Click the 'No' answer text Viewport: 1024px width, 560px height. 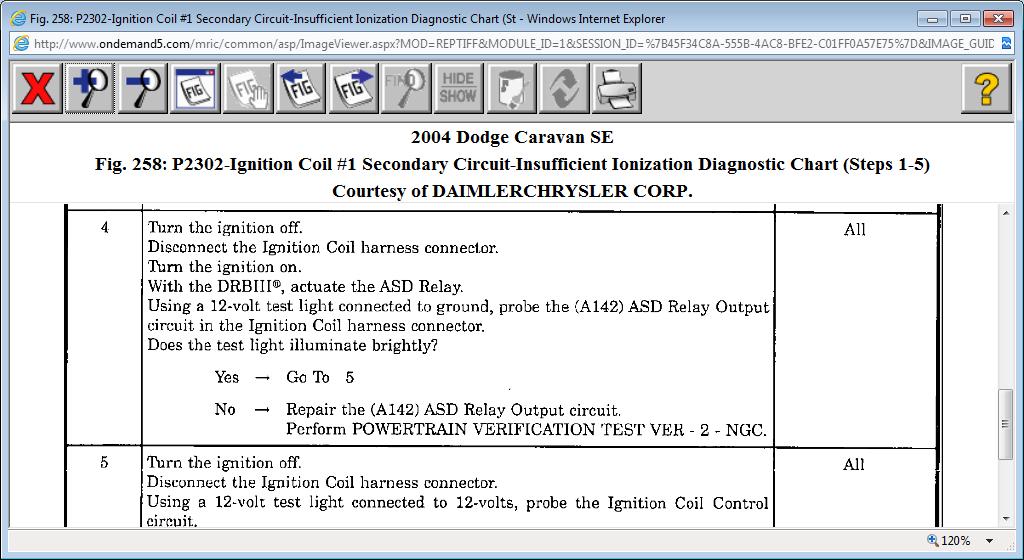point(225,409)
